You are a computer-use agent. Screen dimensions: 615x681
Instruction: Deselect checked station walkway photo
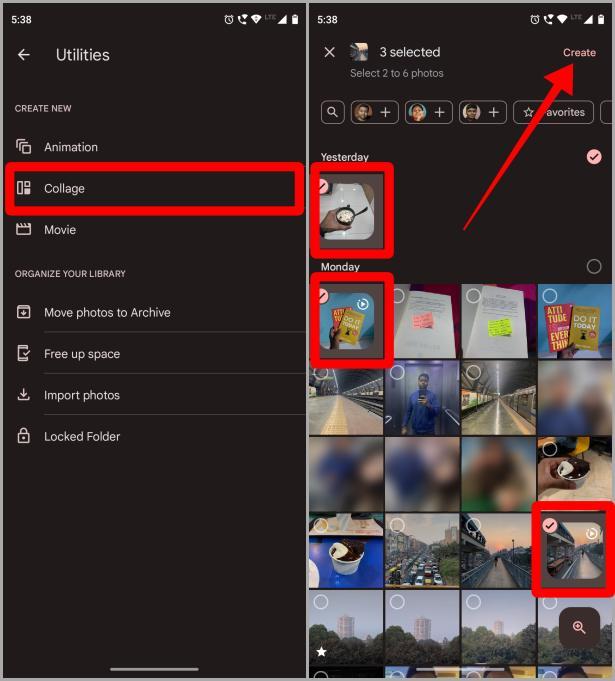tap(575, 550)
